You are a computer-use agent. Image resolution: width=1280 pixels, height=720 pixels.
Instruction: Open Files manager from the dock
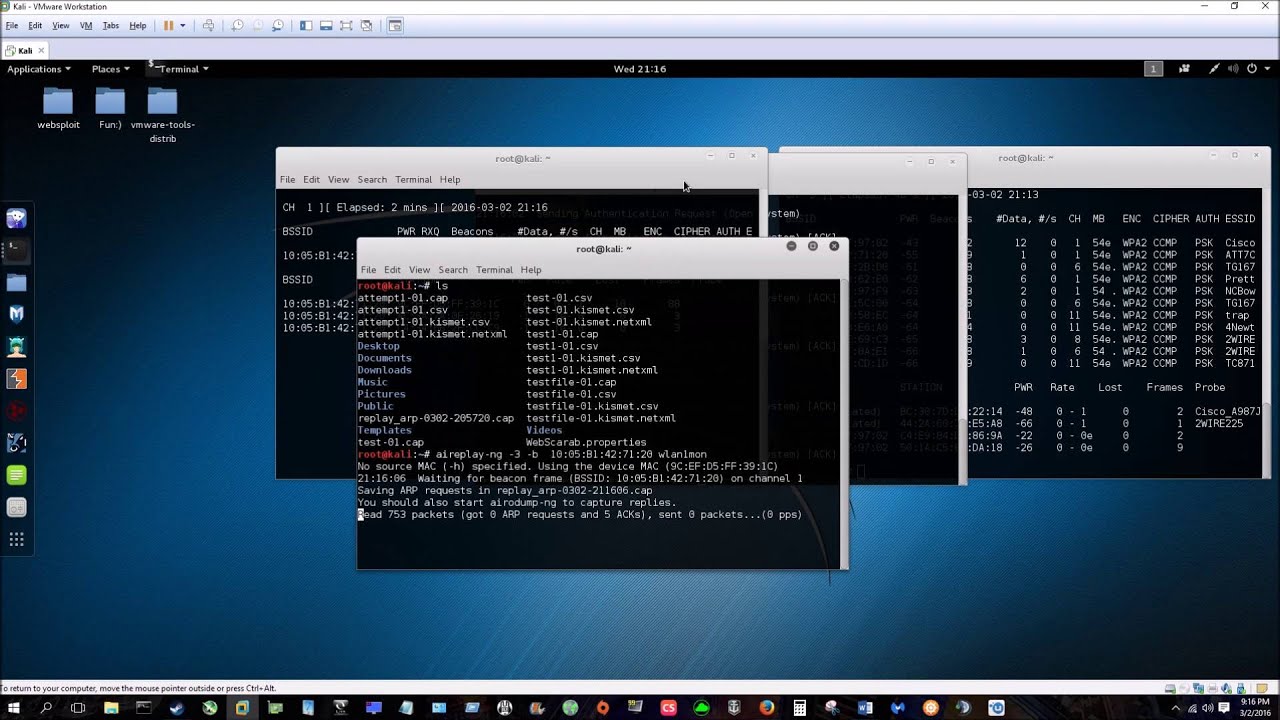pos(17,283)
